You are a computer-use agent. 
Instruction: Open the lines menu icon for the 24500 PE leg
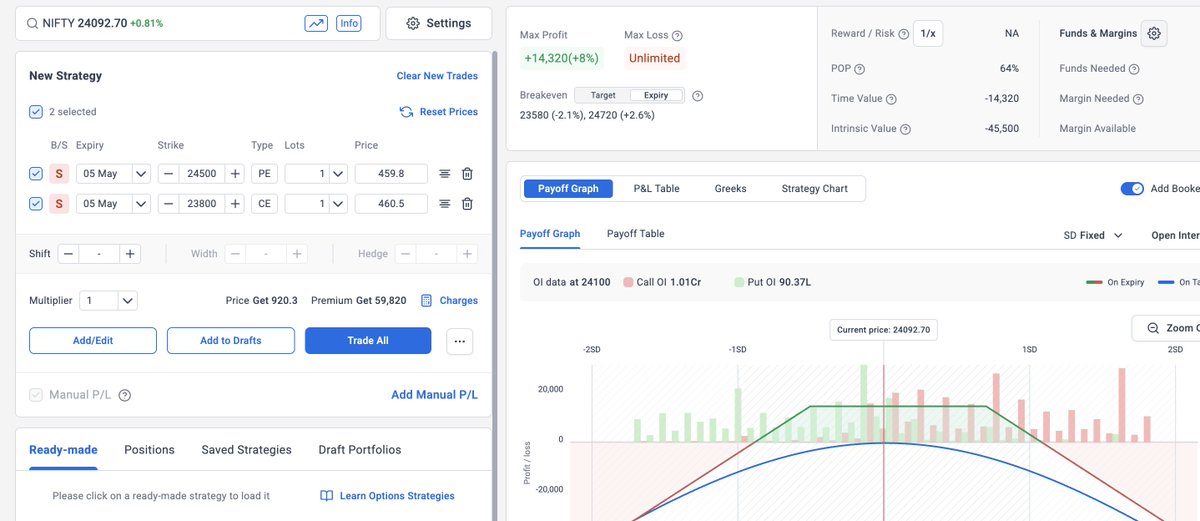pos(445,174)
